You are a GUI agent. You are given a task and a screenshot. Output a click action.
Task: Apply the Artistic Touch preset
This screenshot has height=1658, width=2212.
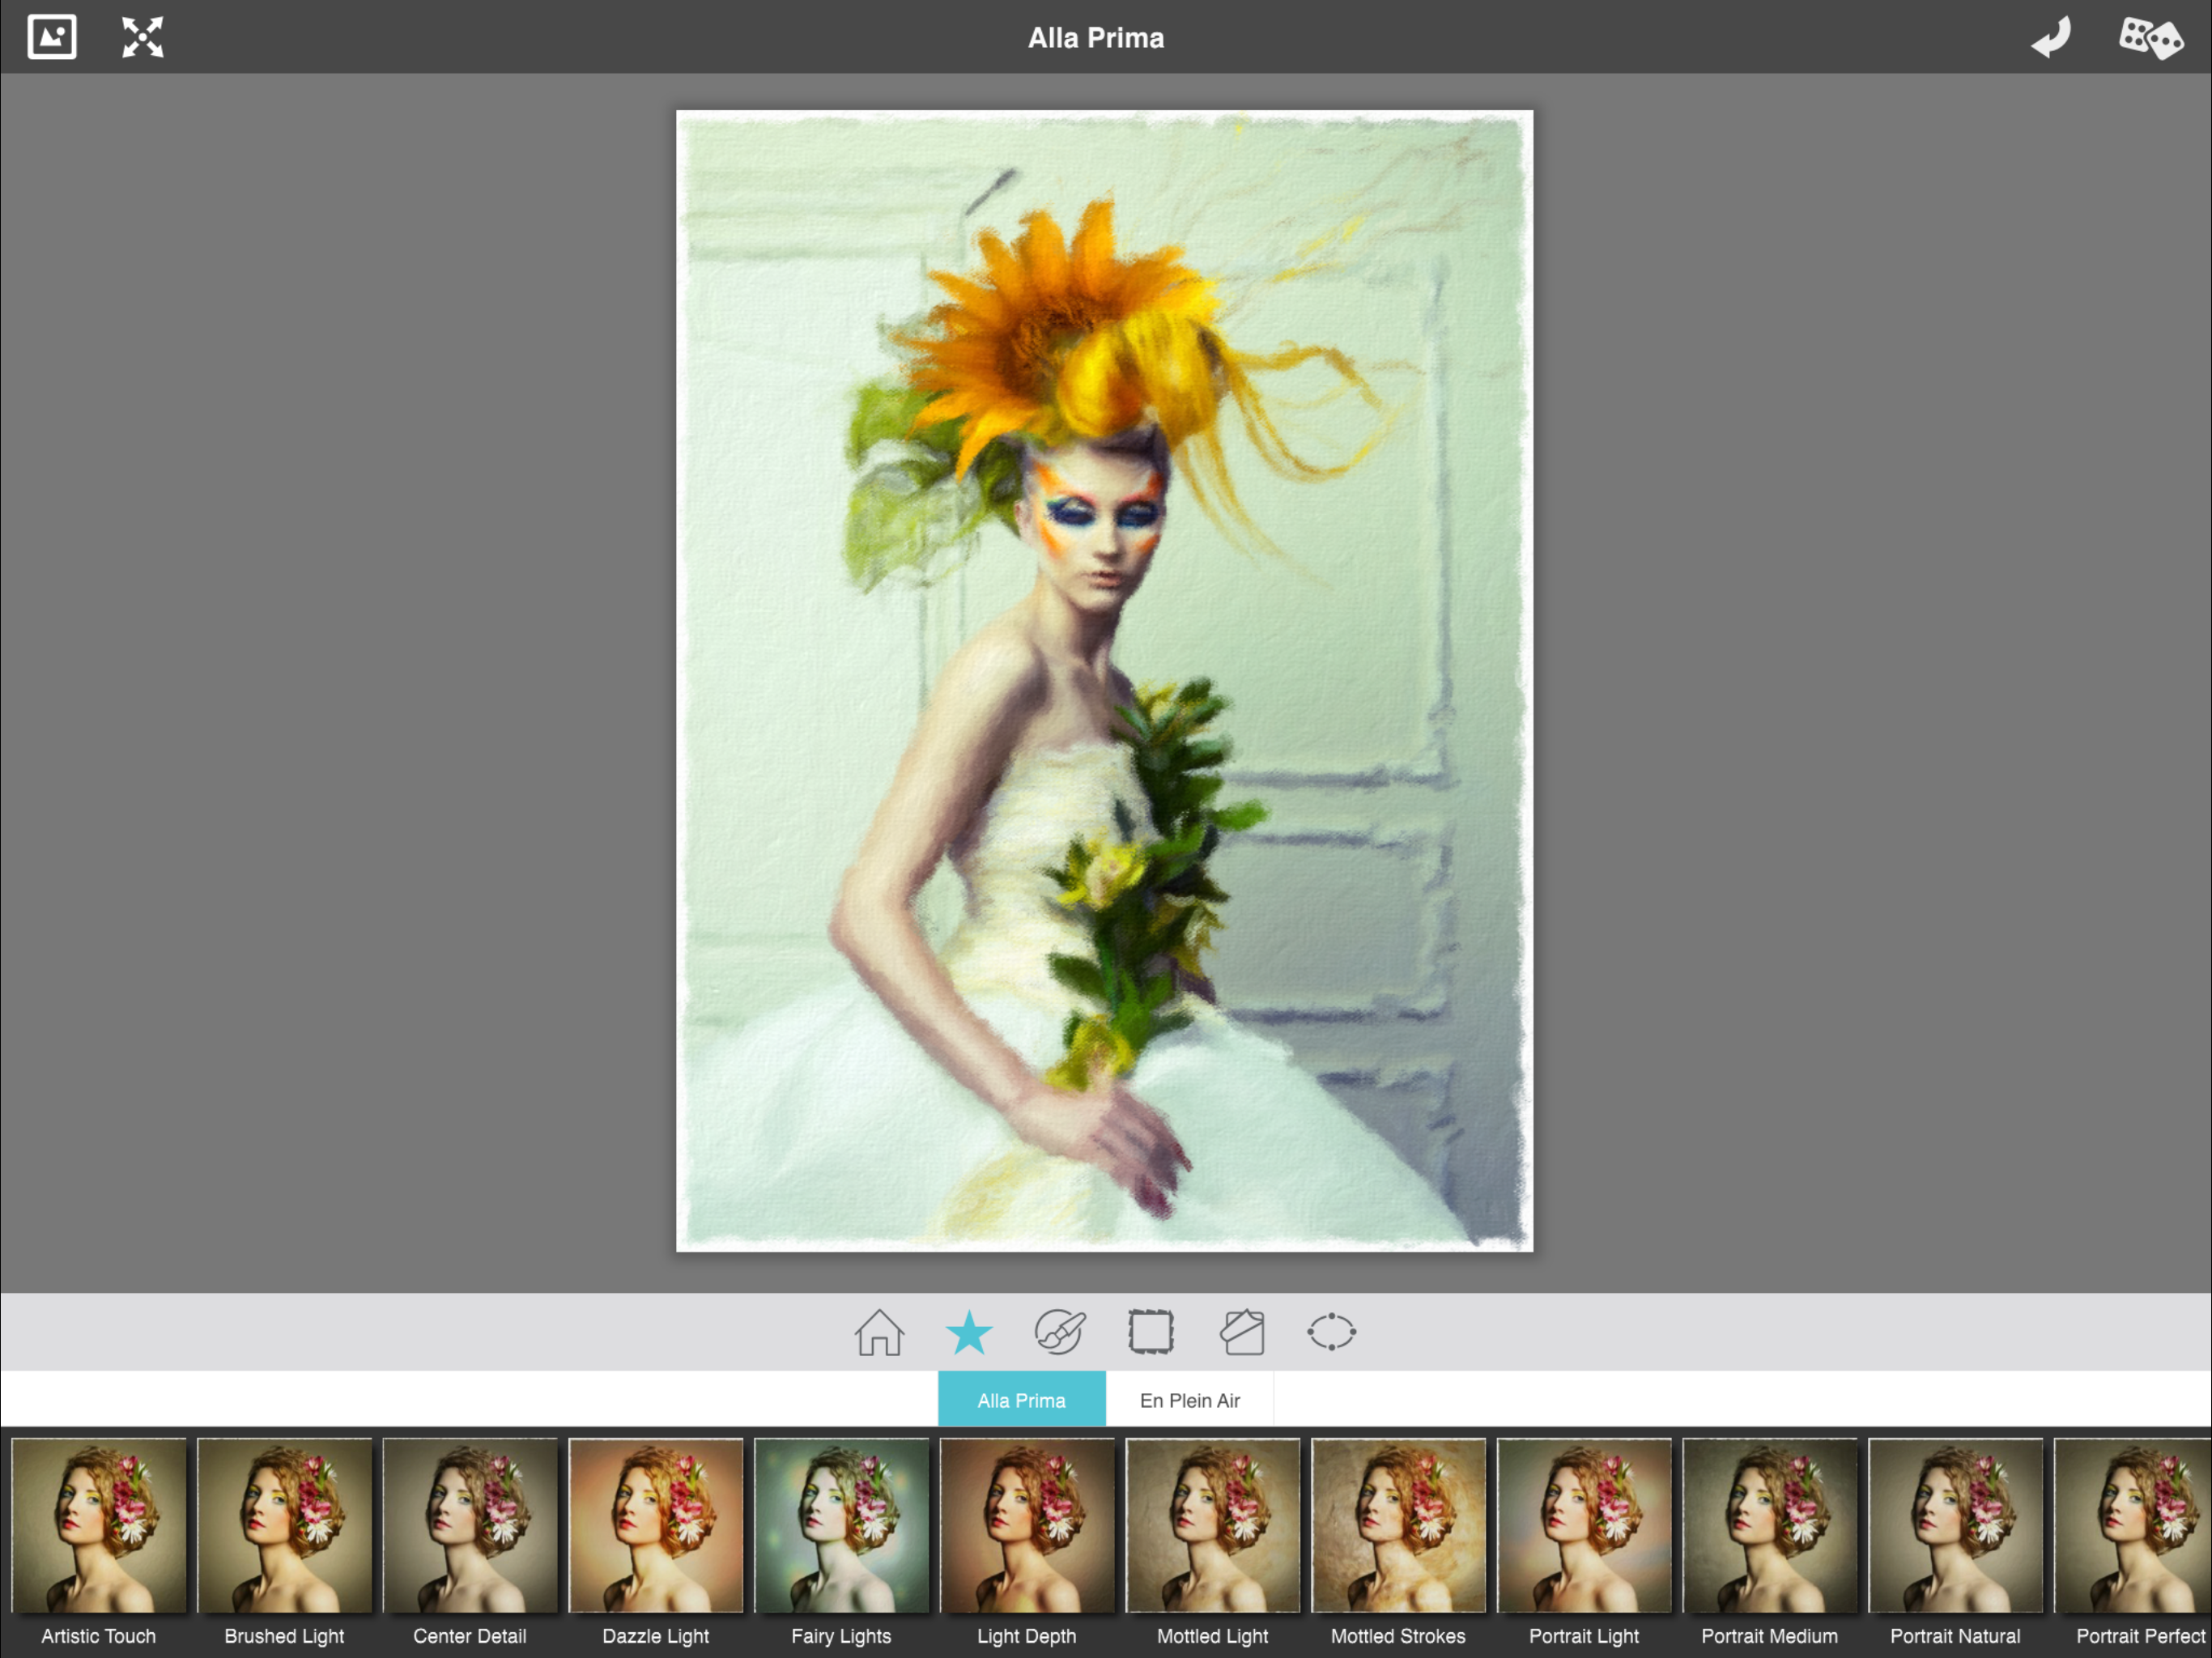click(x=98, y=1526)
